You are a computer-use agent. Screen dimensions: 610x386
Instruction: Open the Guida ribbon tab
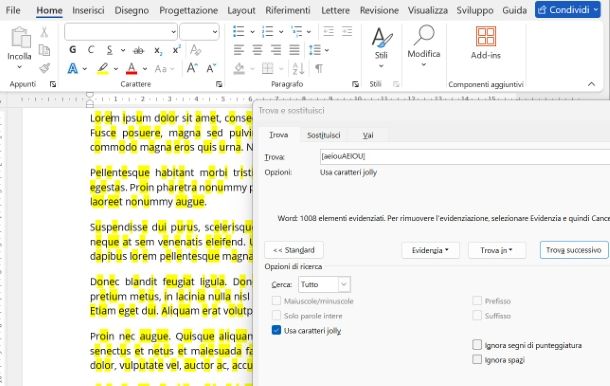tap(514, 10)
